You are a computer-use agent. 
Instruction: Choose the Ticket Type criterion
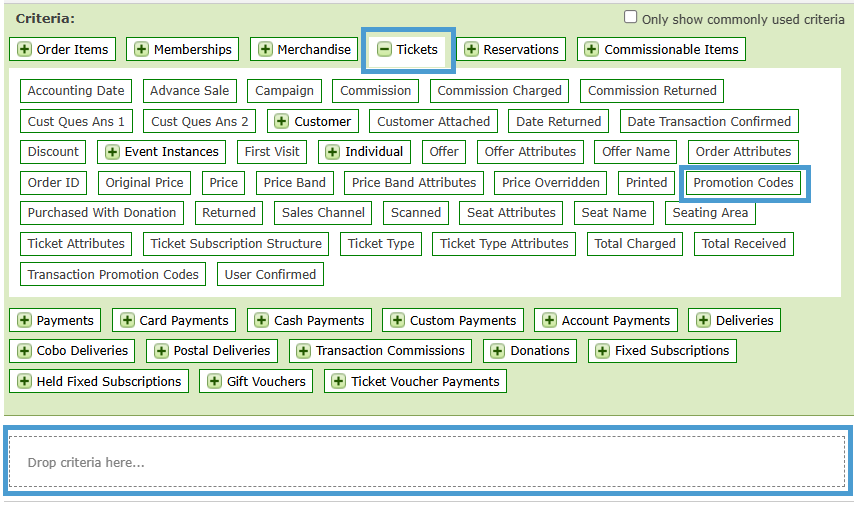pos(380,244)
